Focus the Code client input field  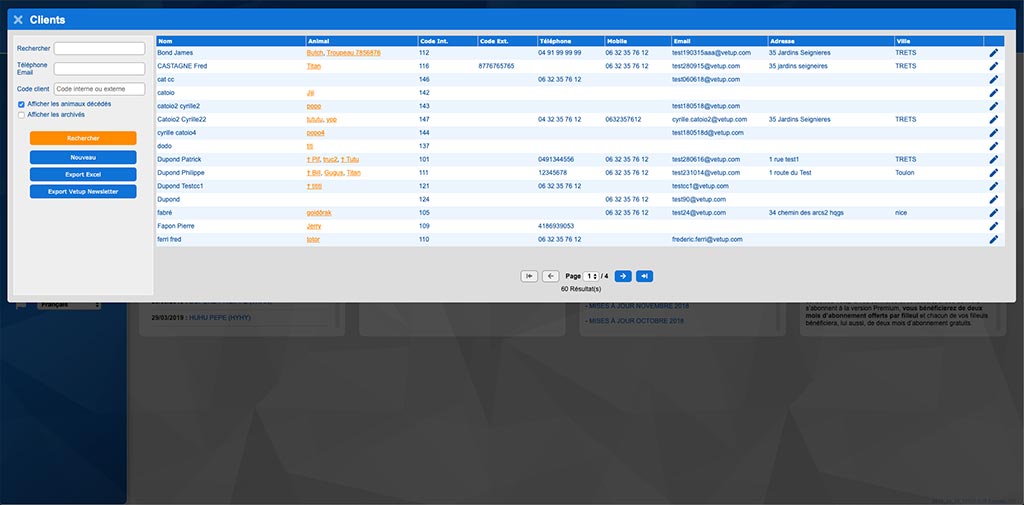click(x=99, y=89)
